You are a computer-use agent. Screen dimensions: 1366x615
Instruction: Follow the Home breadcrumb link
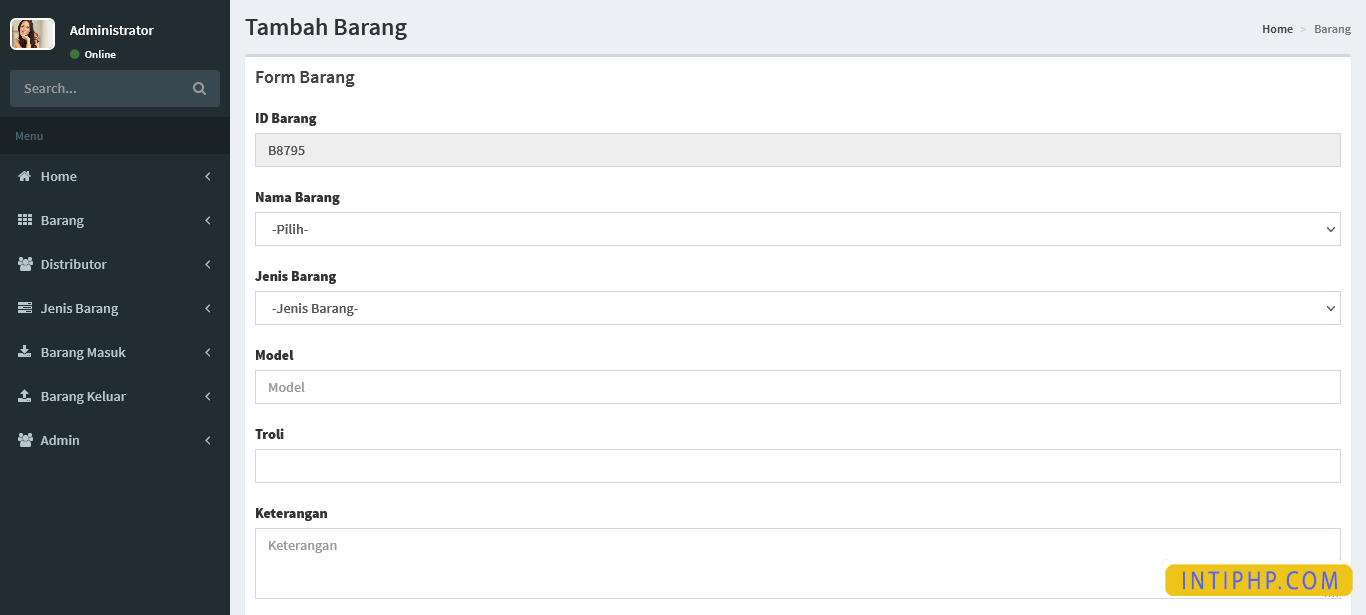click(x=1277, y=29)
